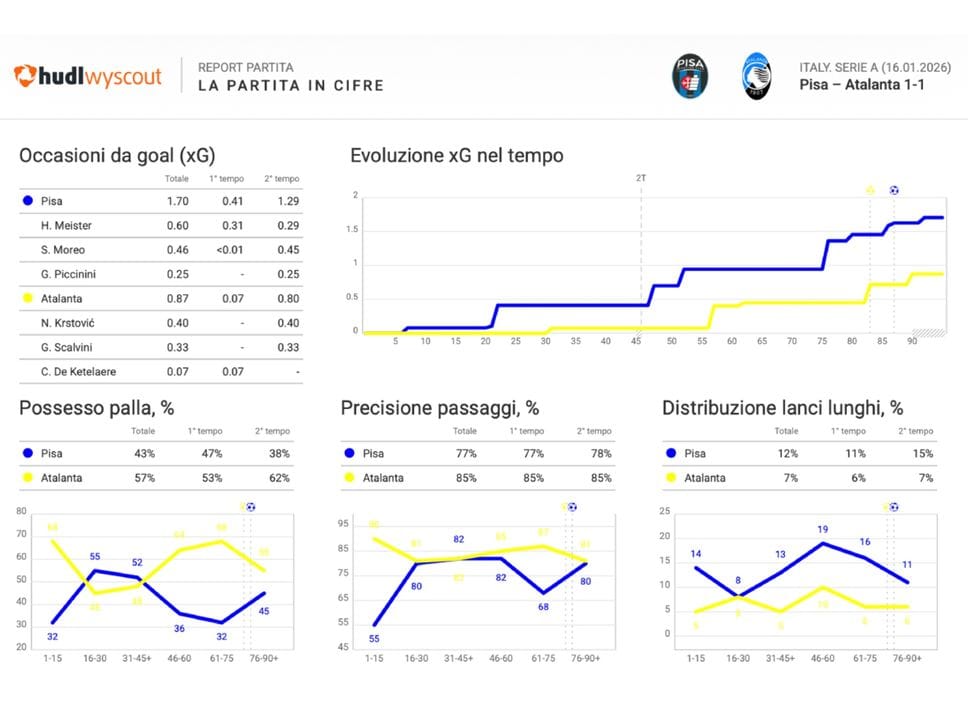Open N. Krstović player row
The height and width of the screenshot is (712, 968).
[66, 322]
